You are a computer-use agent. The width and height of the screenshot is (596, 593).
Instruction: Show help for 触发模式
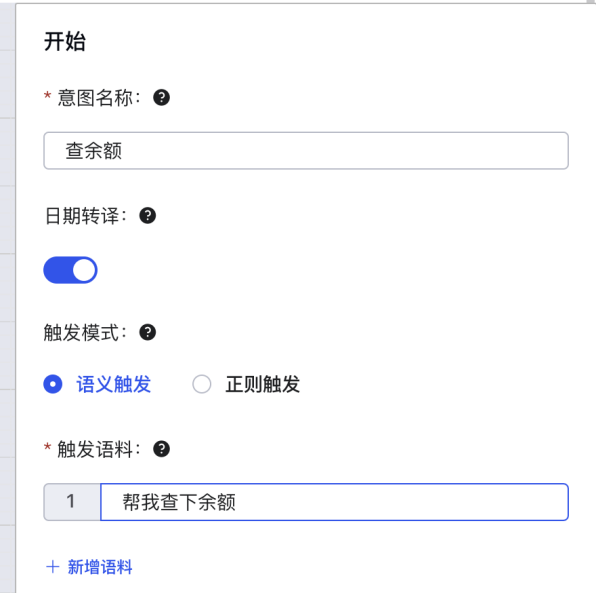(x=147, y=332)
